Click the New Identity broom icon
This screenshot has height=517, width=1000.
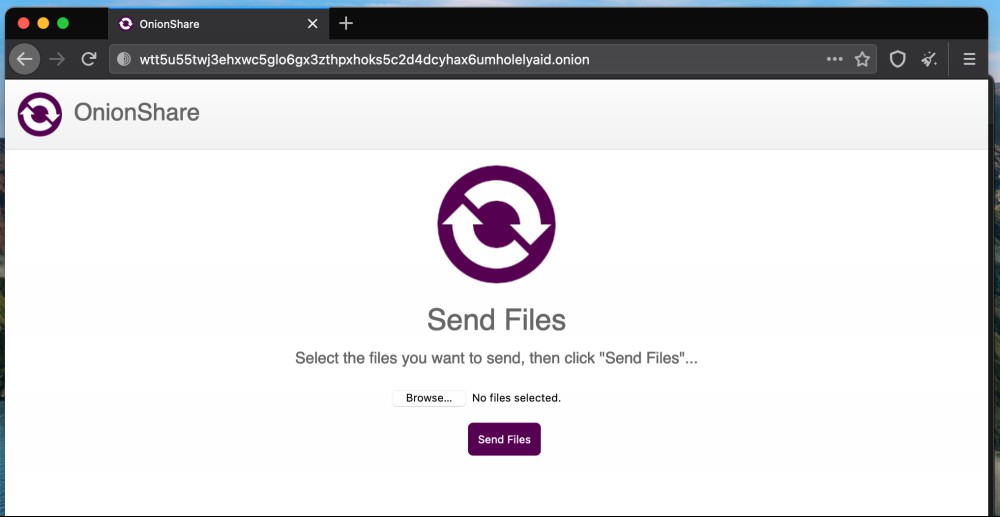coord(929,59)
